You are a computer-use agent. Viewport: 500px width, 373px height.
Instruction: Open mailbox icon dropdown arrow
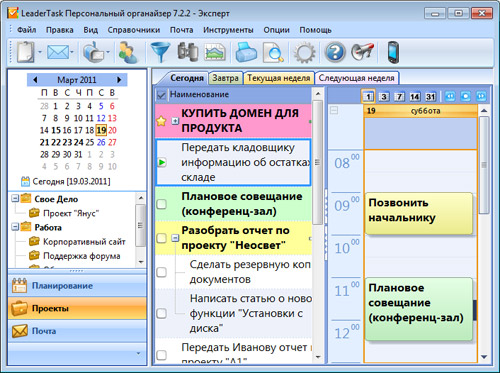point(108,52)
